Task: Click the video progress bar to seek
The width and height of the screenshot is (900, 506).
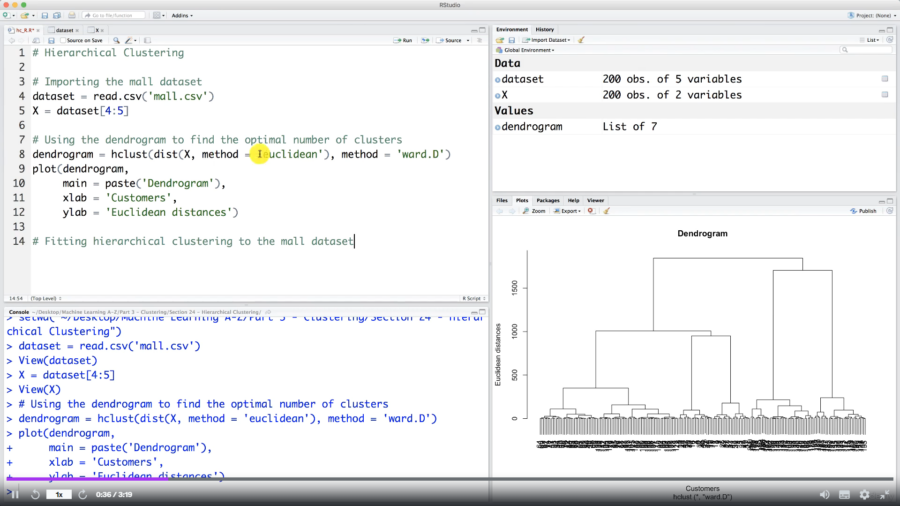Action: point(450,480)
